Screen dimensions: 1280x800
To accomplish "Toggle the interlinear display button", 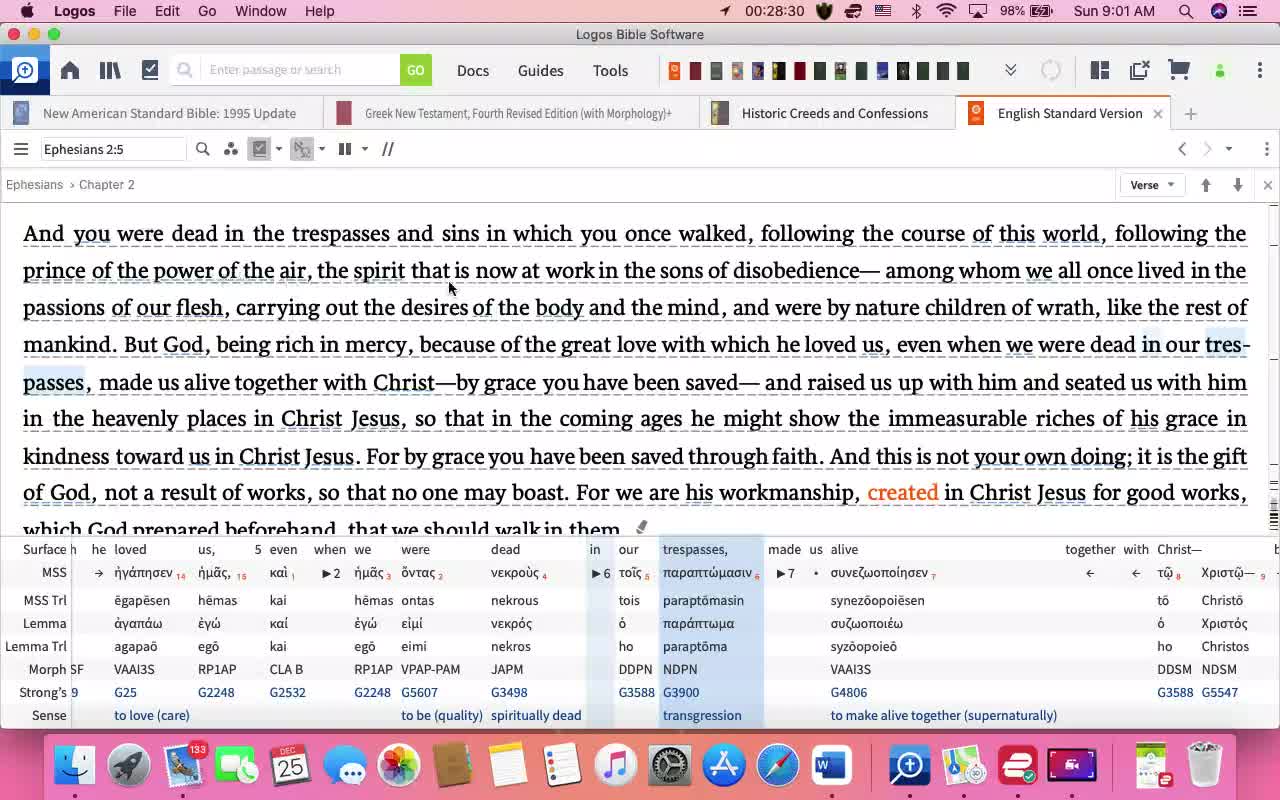I will [x=260, y=149].
